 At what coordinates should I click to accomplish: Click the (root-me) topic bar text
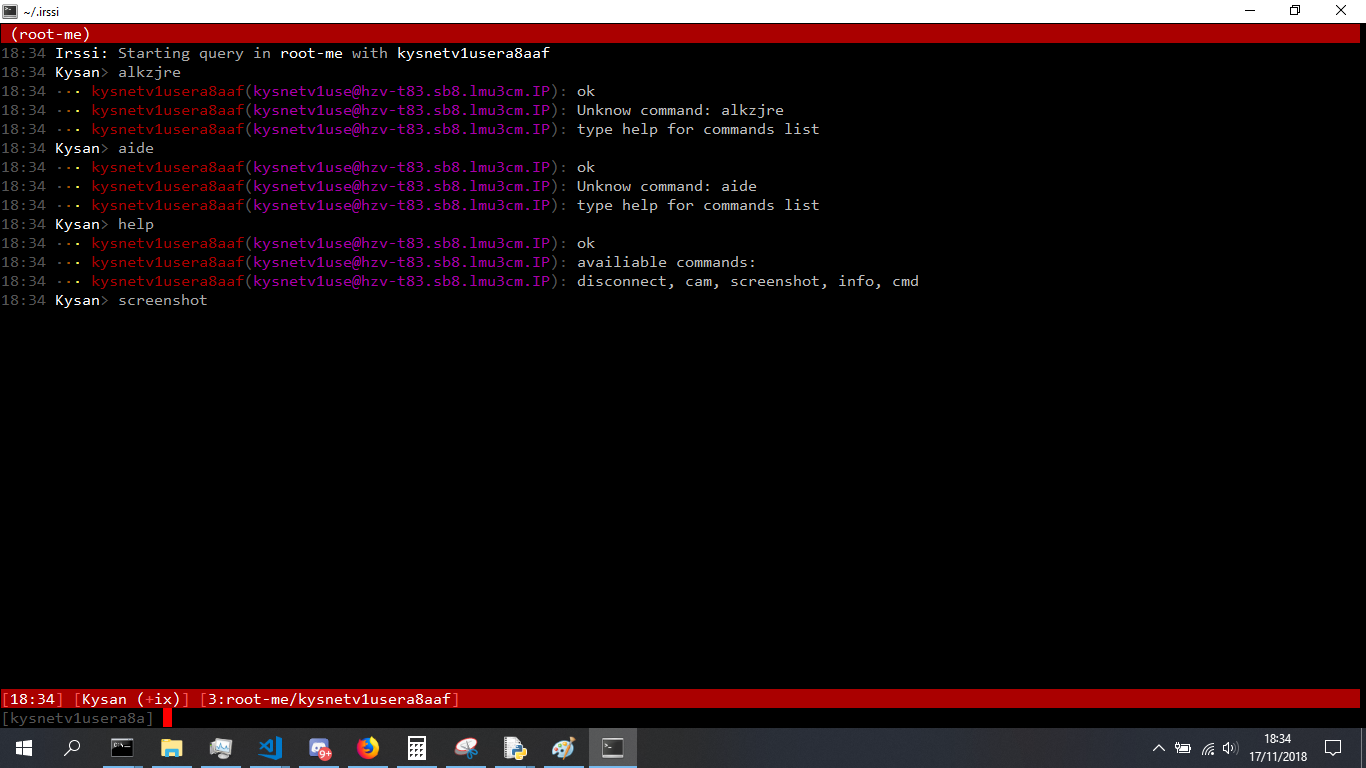[x=51, y=34]
